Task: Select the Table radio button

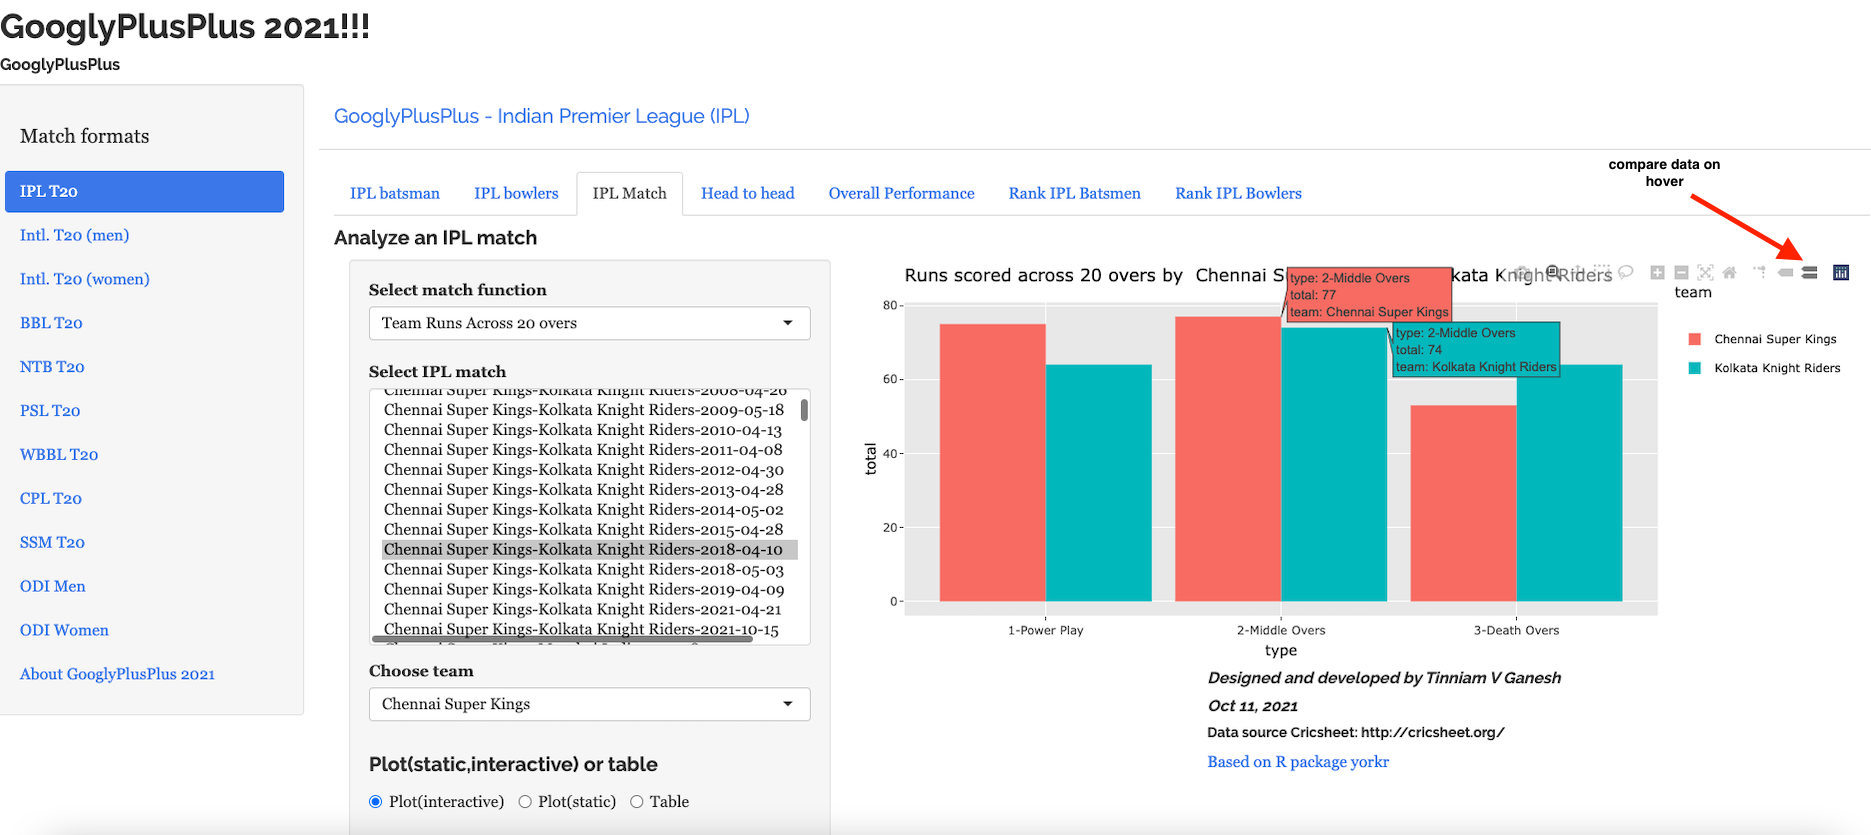Action: click(x=636, y=802)
